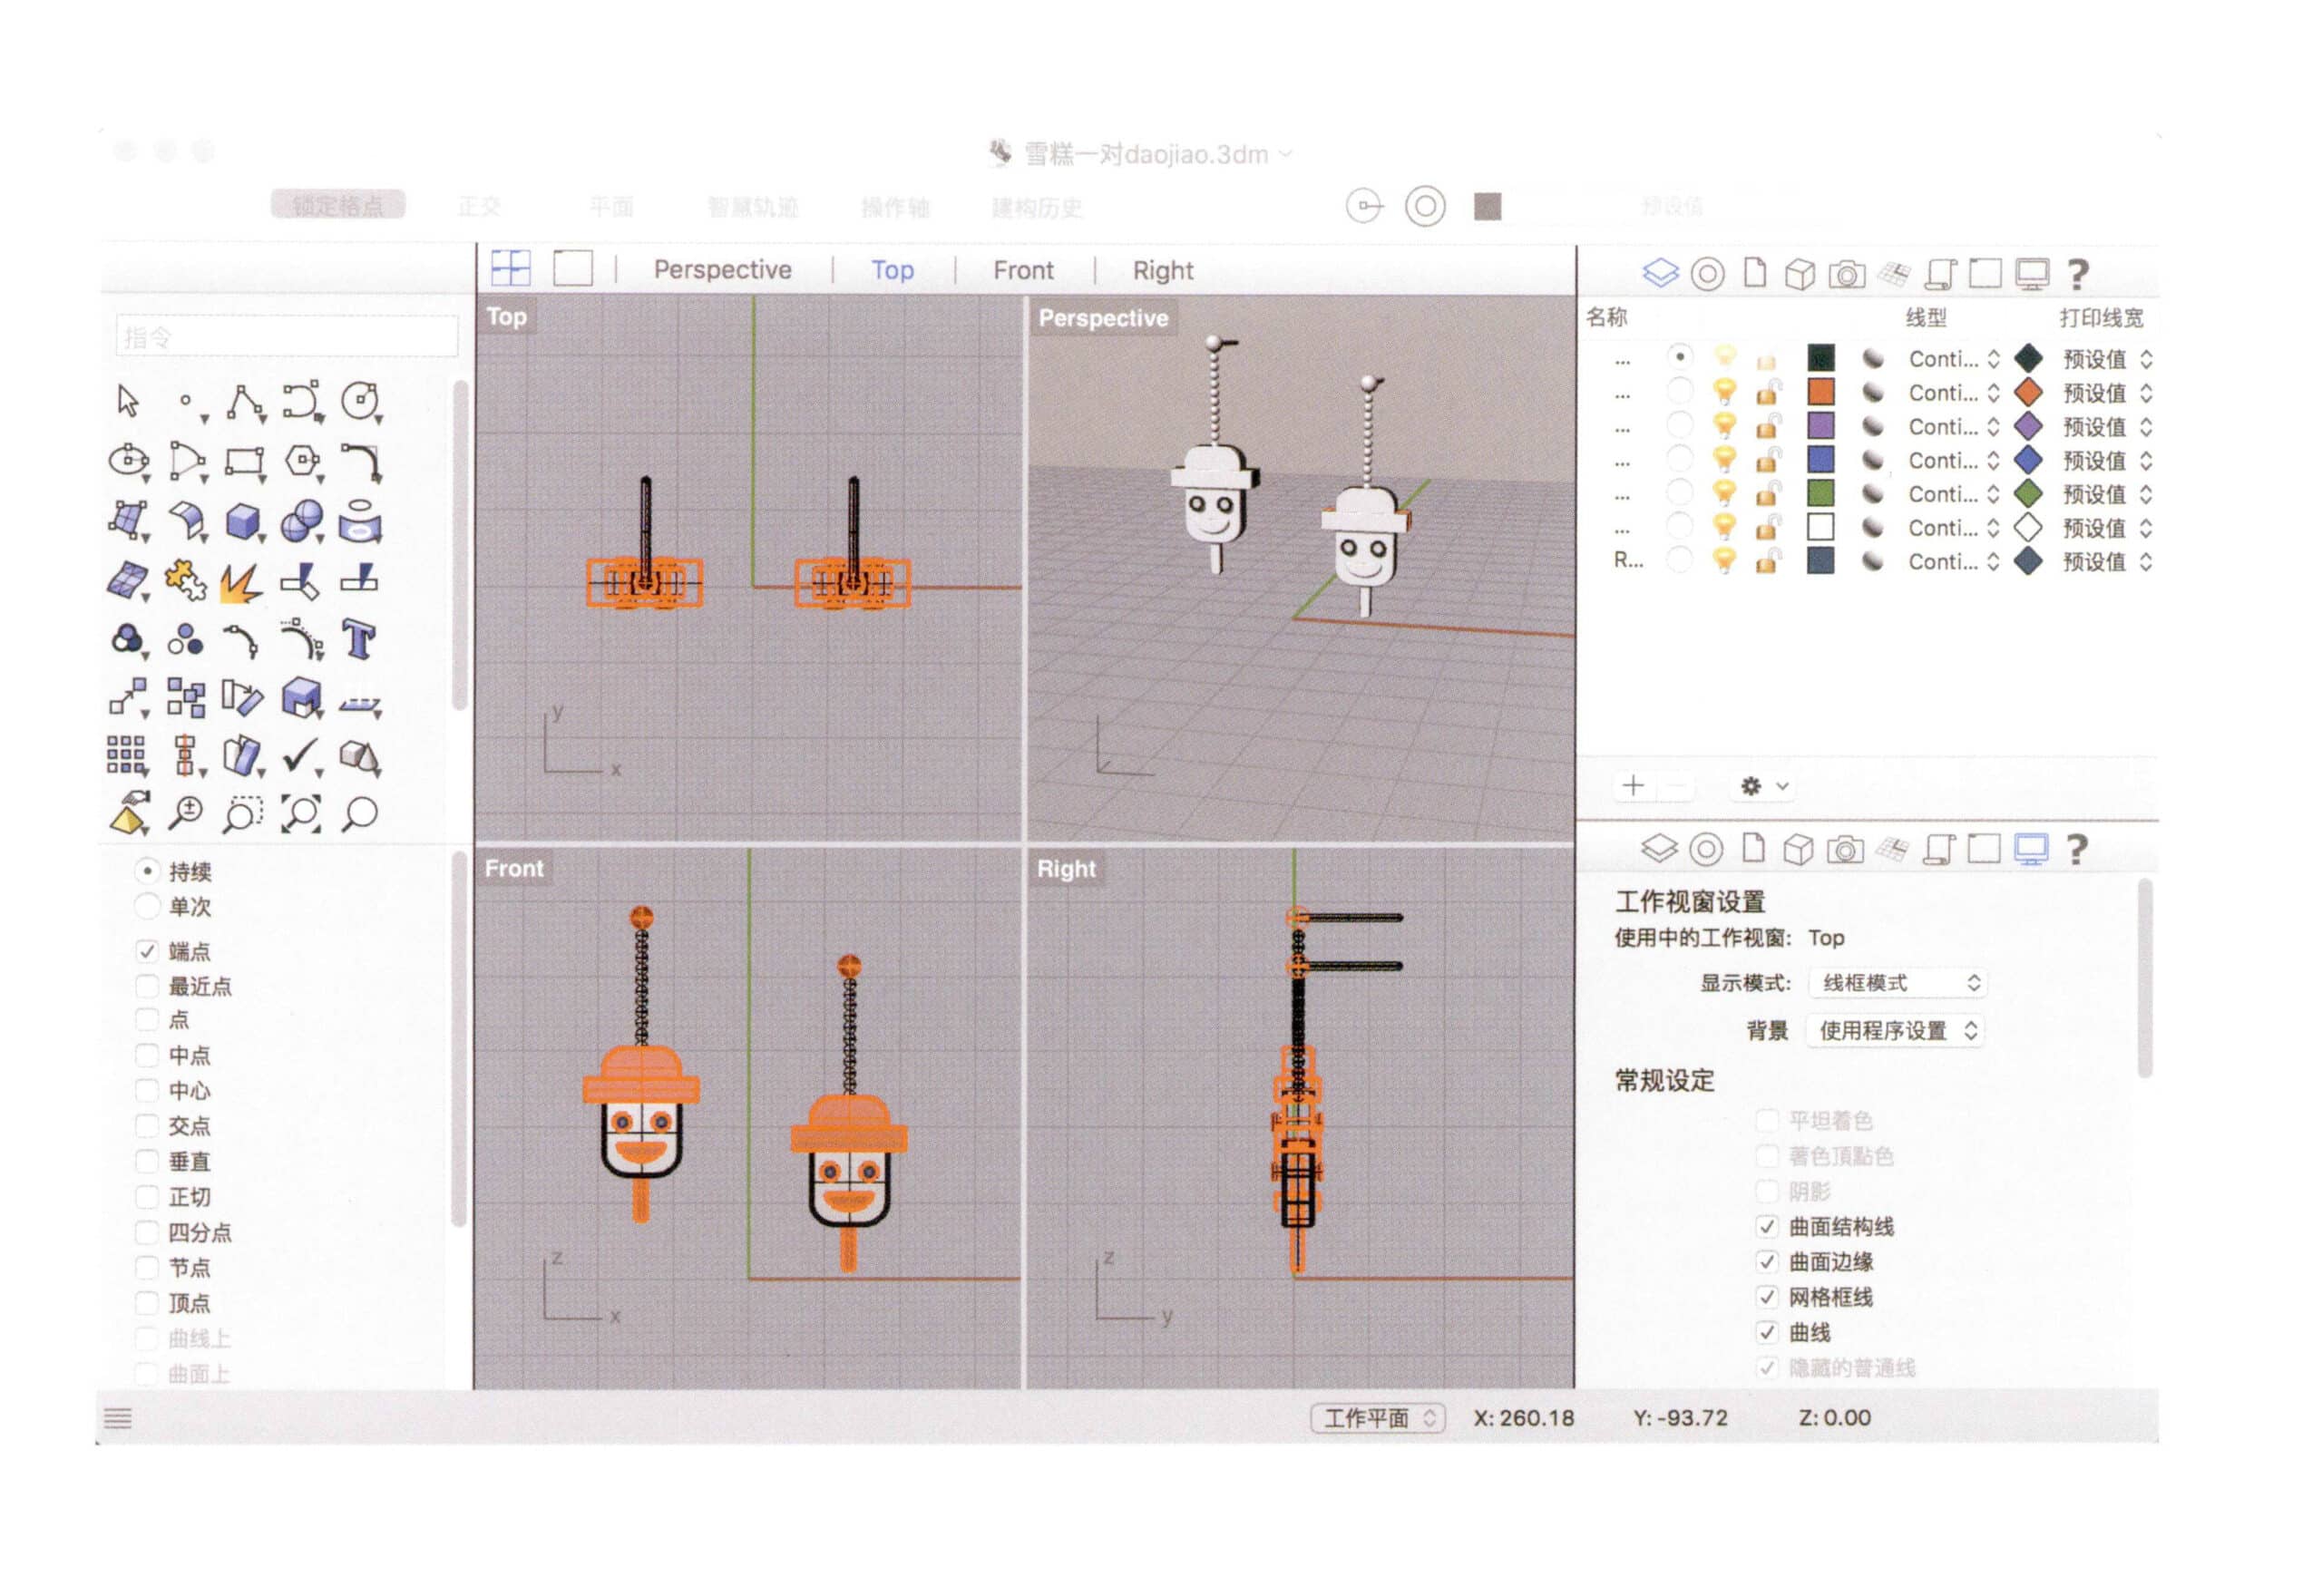
Task: Switch to the Right viewport tab
Action: point(1162,270)
